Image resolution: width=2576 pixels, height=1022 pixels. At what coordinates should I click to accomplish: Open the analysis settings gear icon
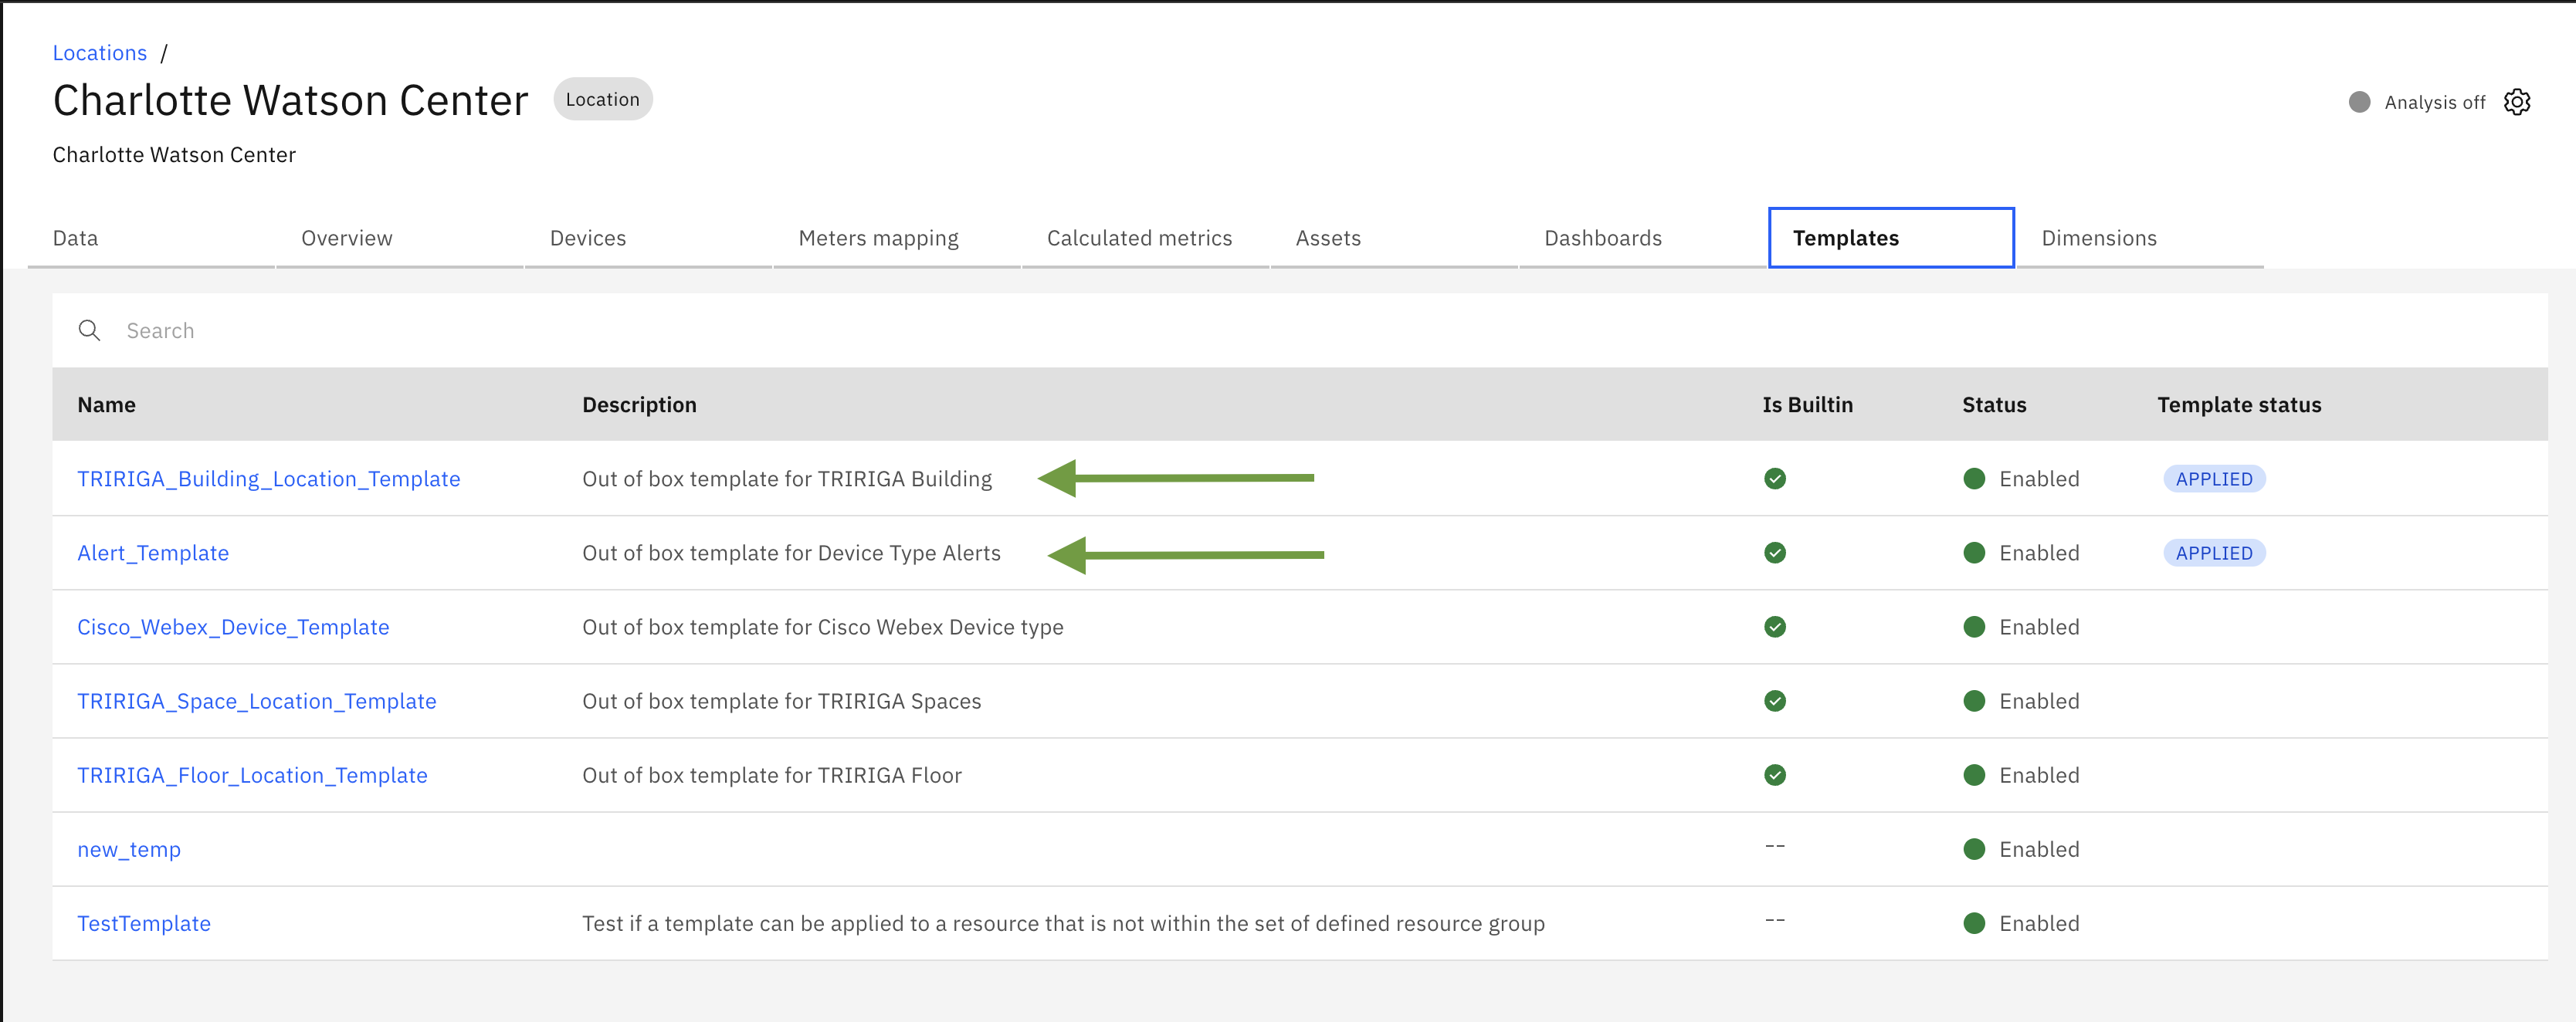coord(2517,102)
